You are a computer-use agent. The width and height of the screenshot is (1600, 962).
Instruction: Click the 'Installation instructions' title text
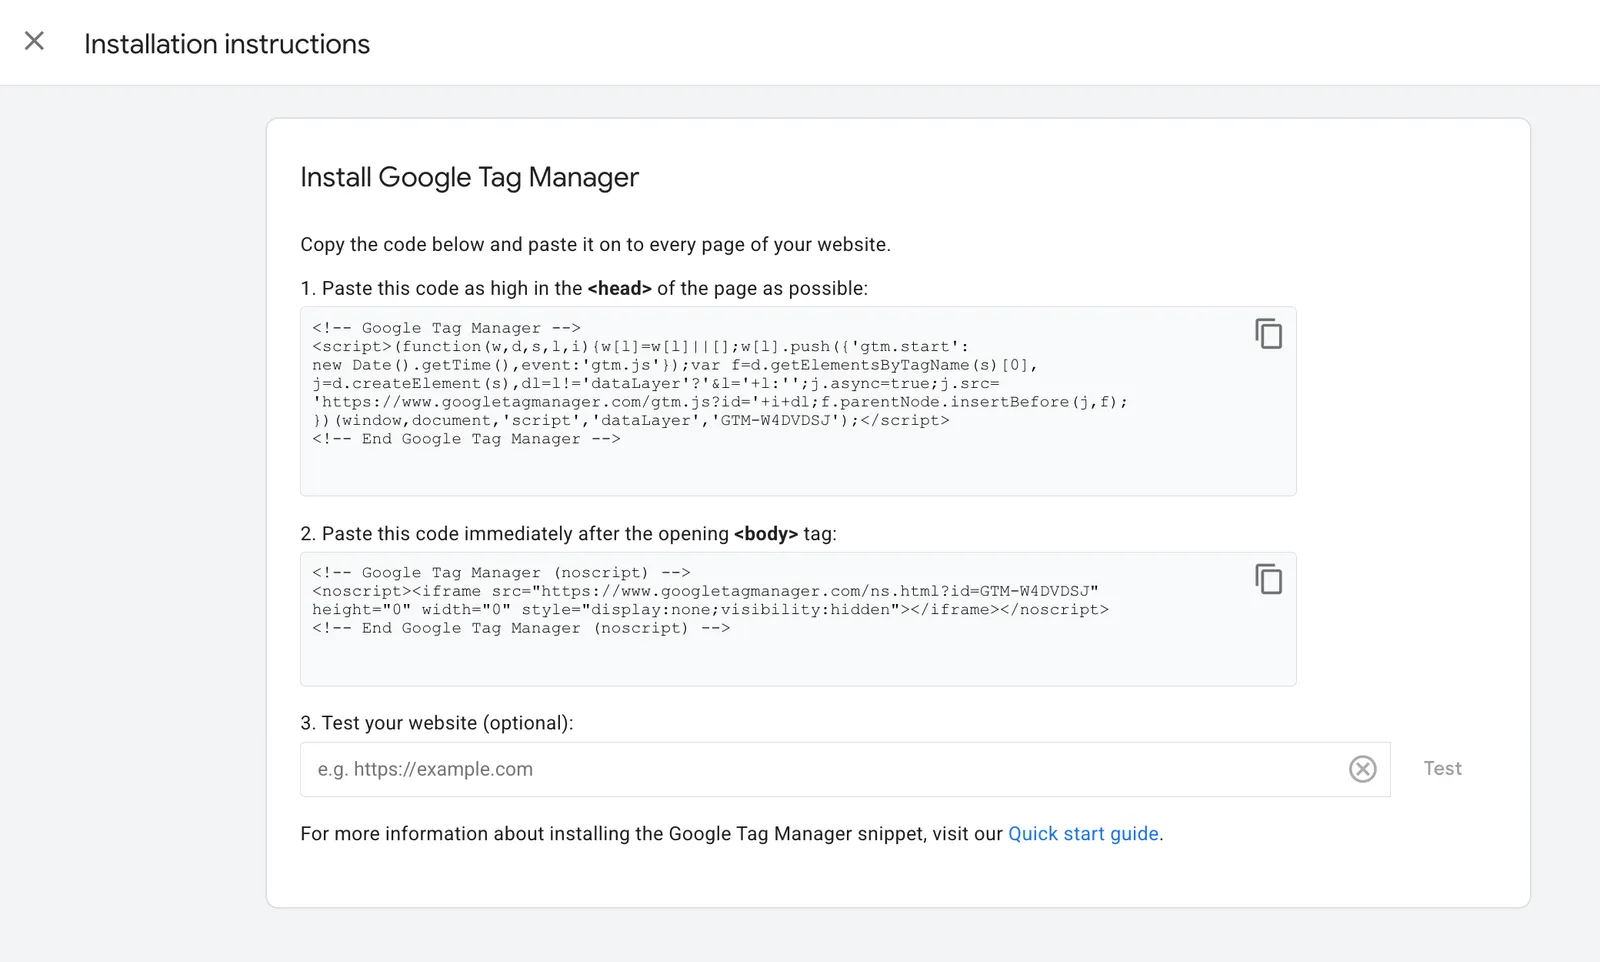(x=227, y=44)
